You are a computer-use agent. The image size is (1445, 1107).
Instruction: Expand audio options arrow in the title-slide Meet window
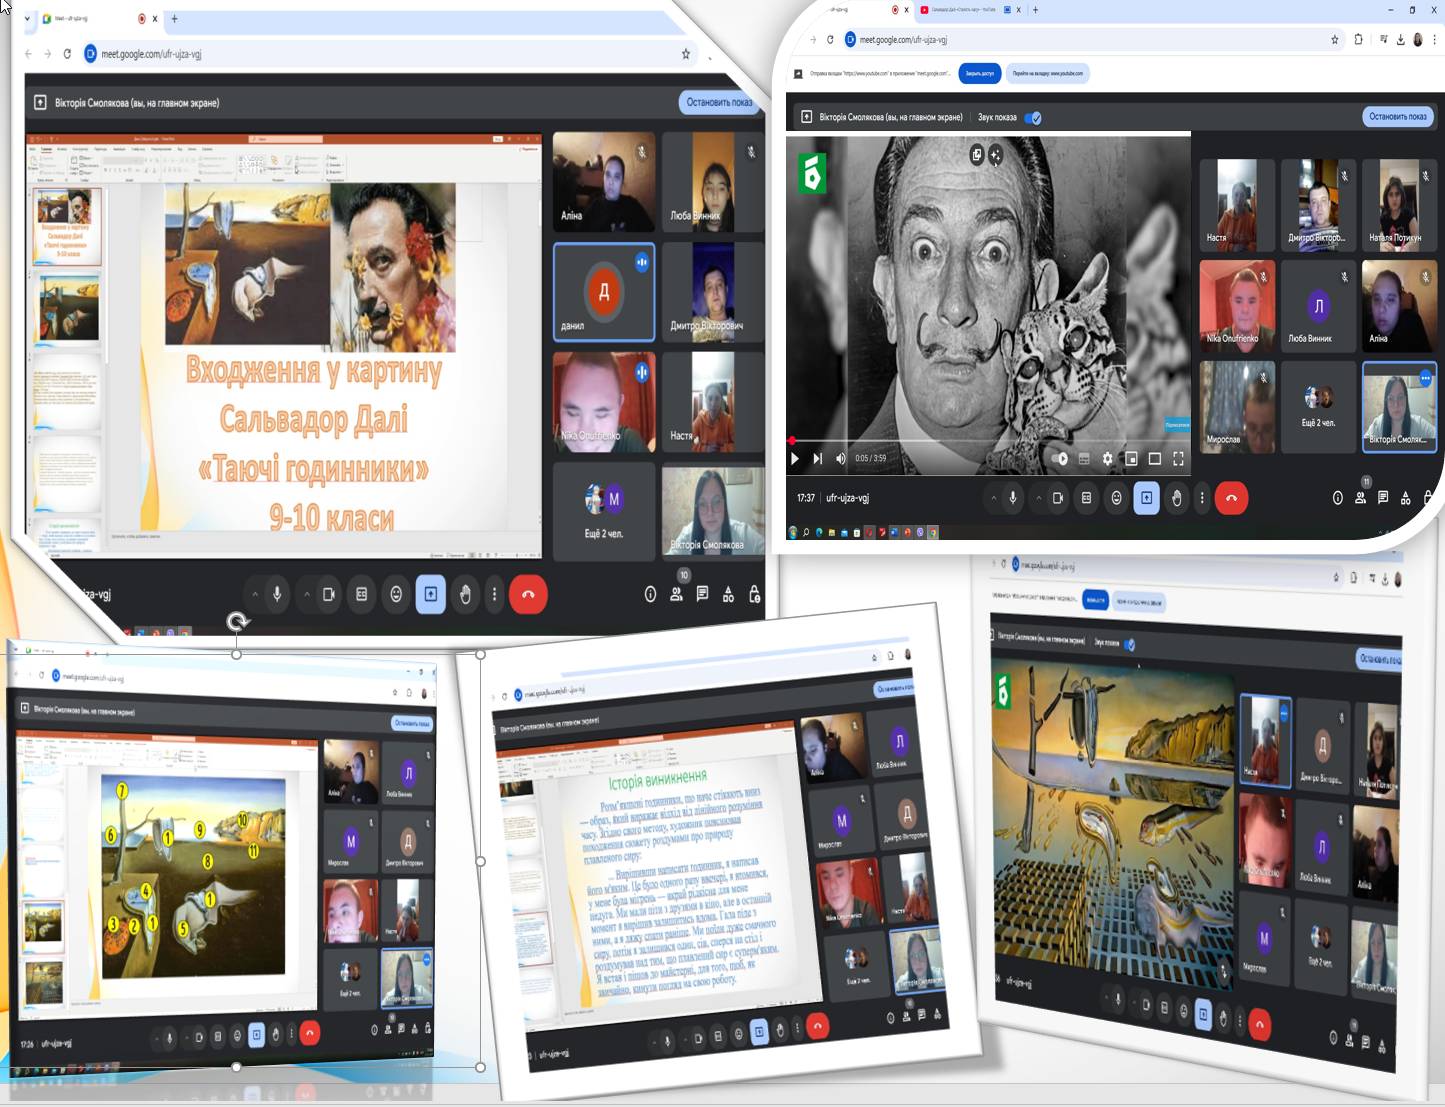255,594
